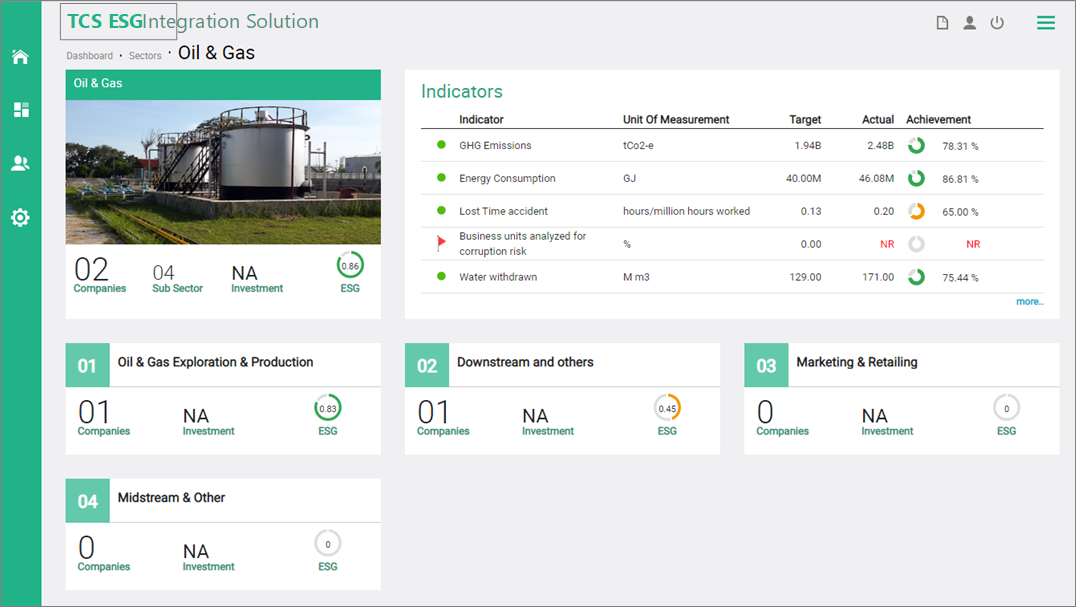1076x607 pixels.
Task: Click the 04 number tile
Action: coord(87,501)
